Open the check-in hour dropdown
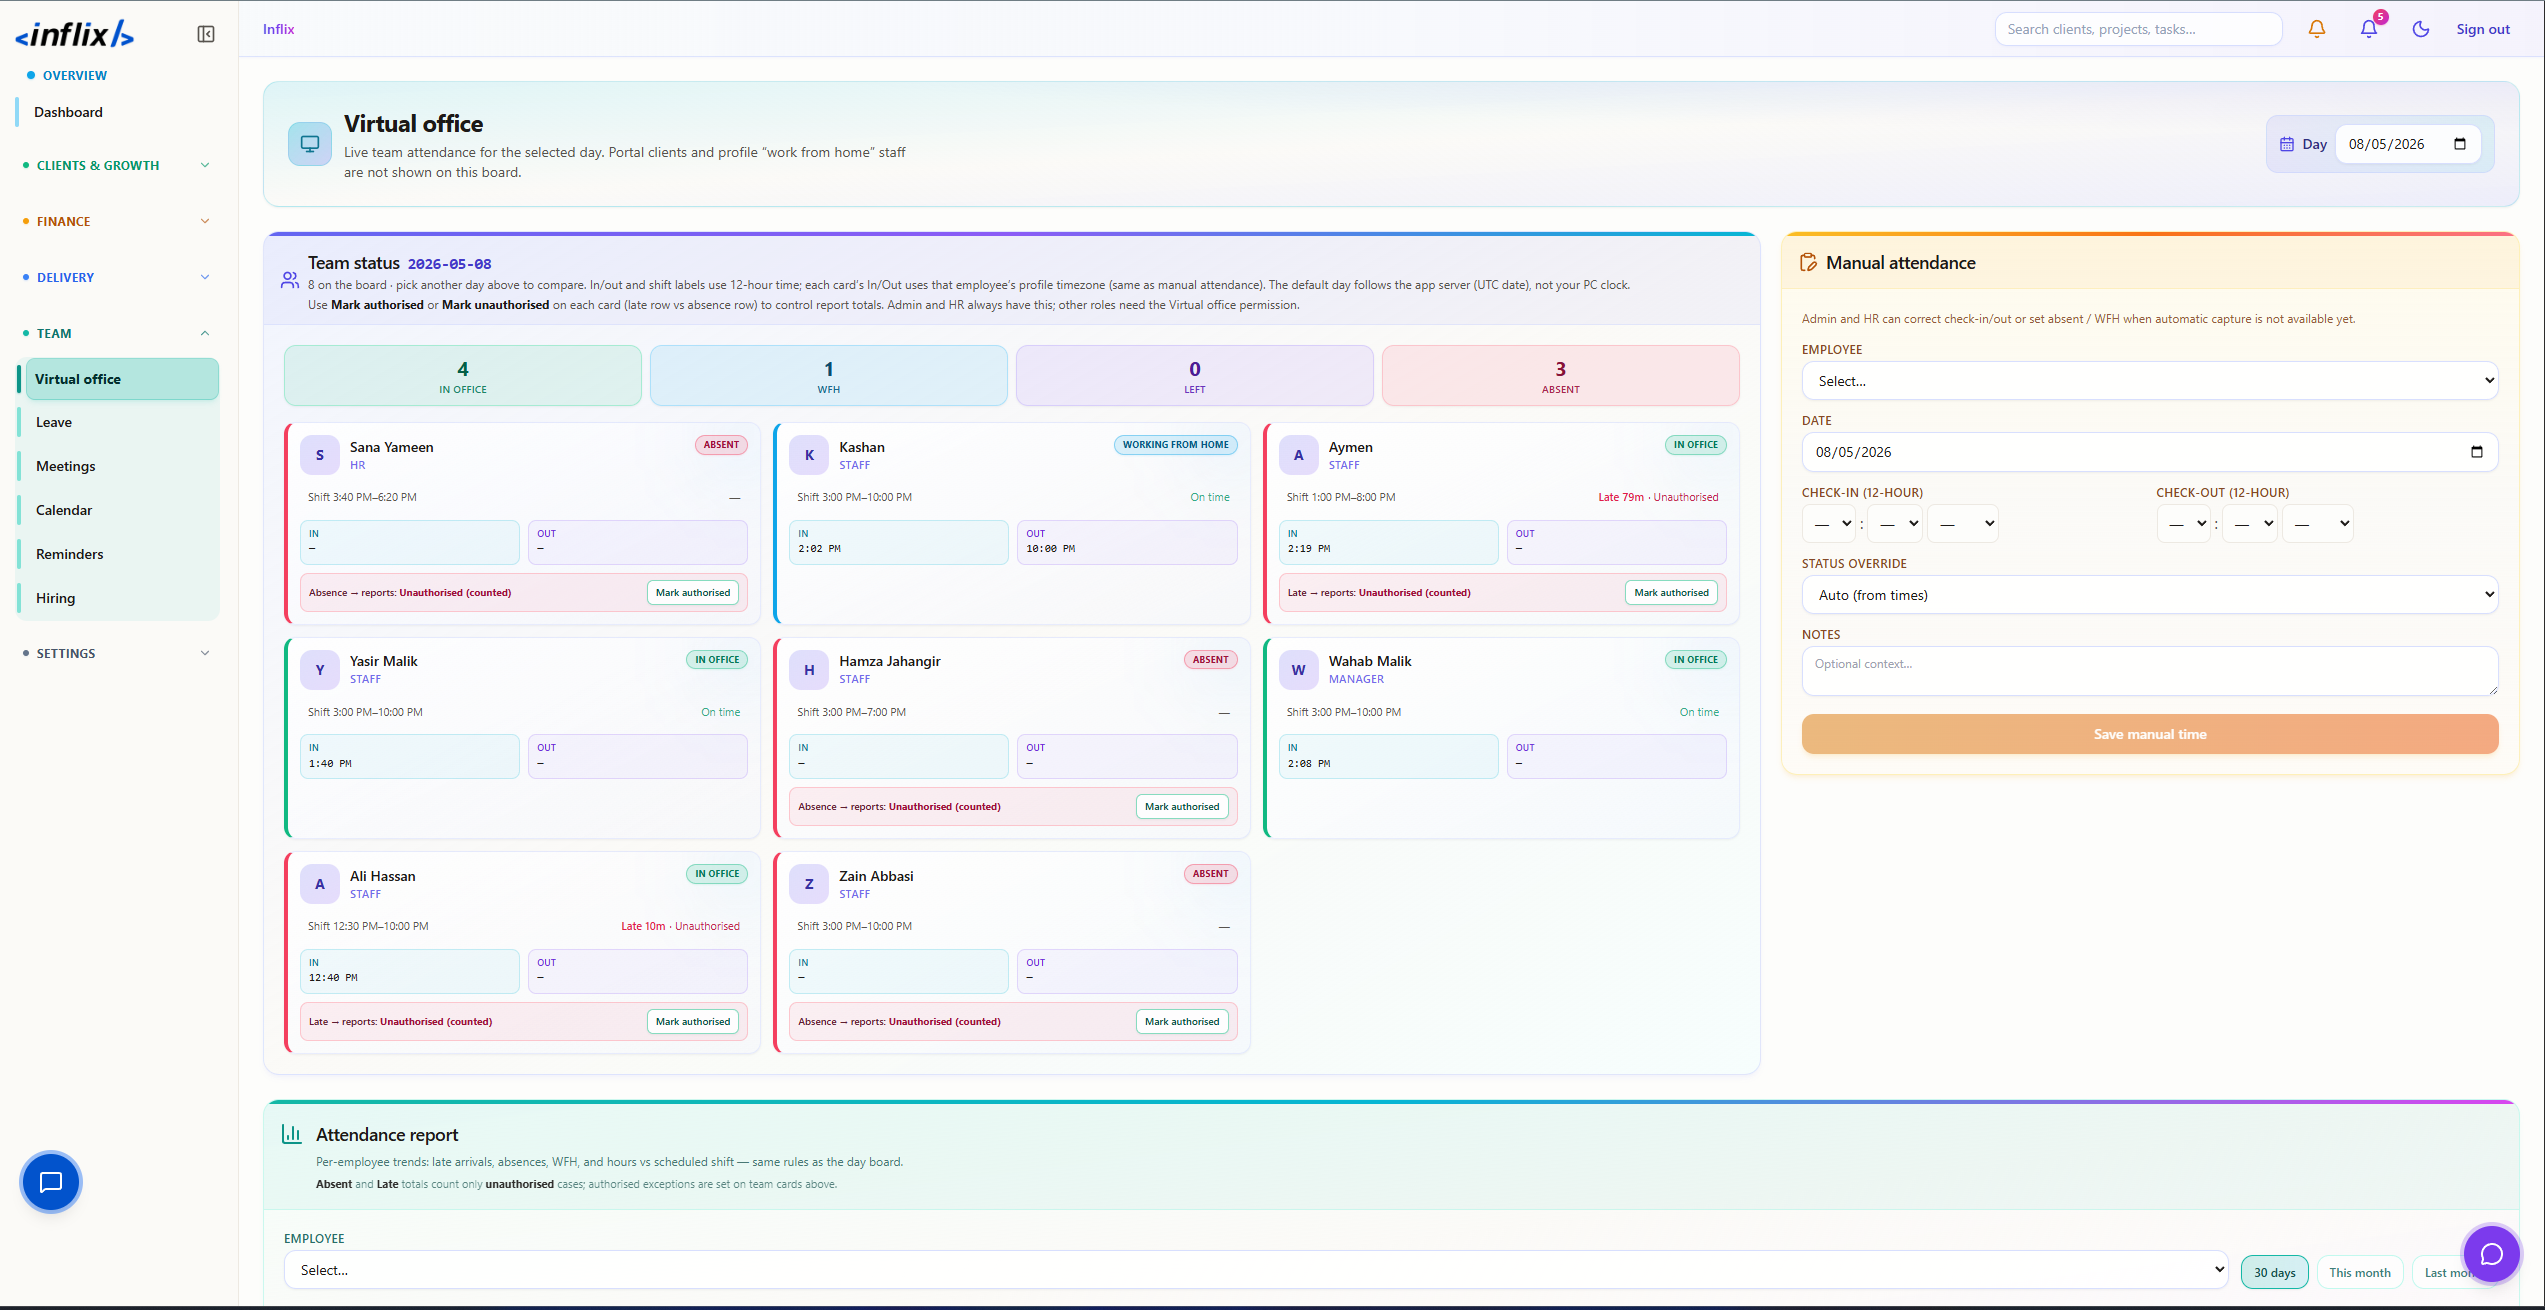Viewport: 2545px width, 1310px height. pos(1829,523)
